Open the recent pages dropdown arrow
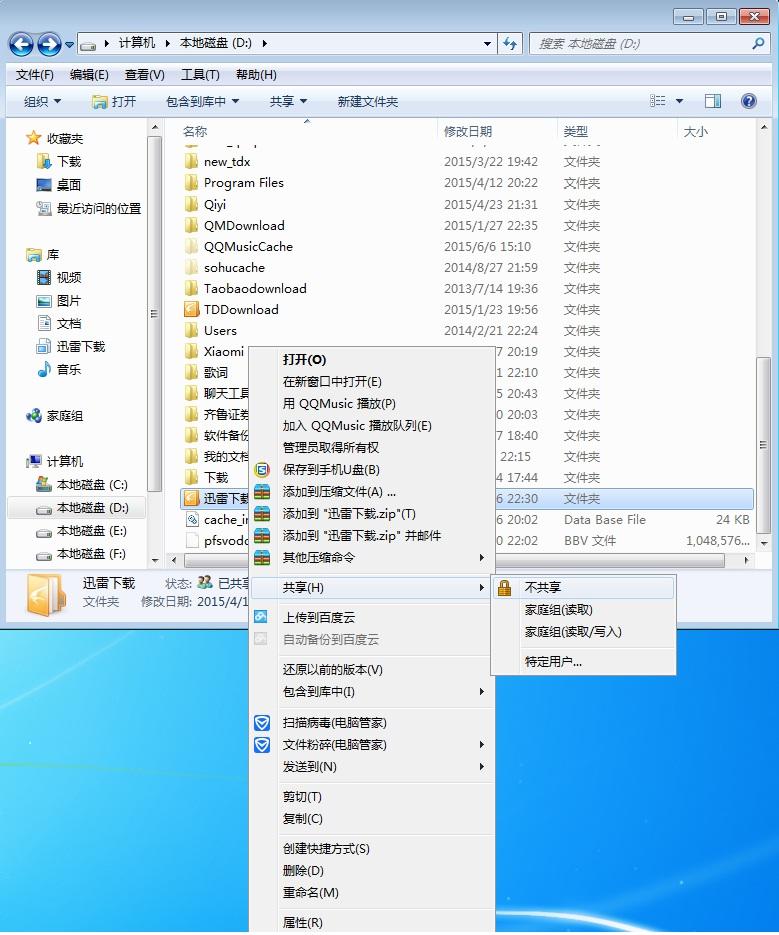779x935 pixels. click(x=69, y=44)
